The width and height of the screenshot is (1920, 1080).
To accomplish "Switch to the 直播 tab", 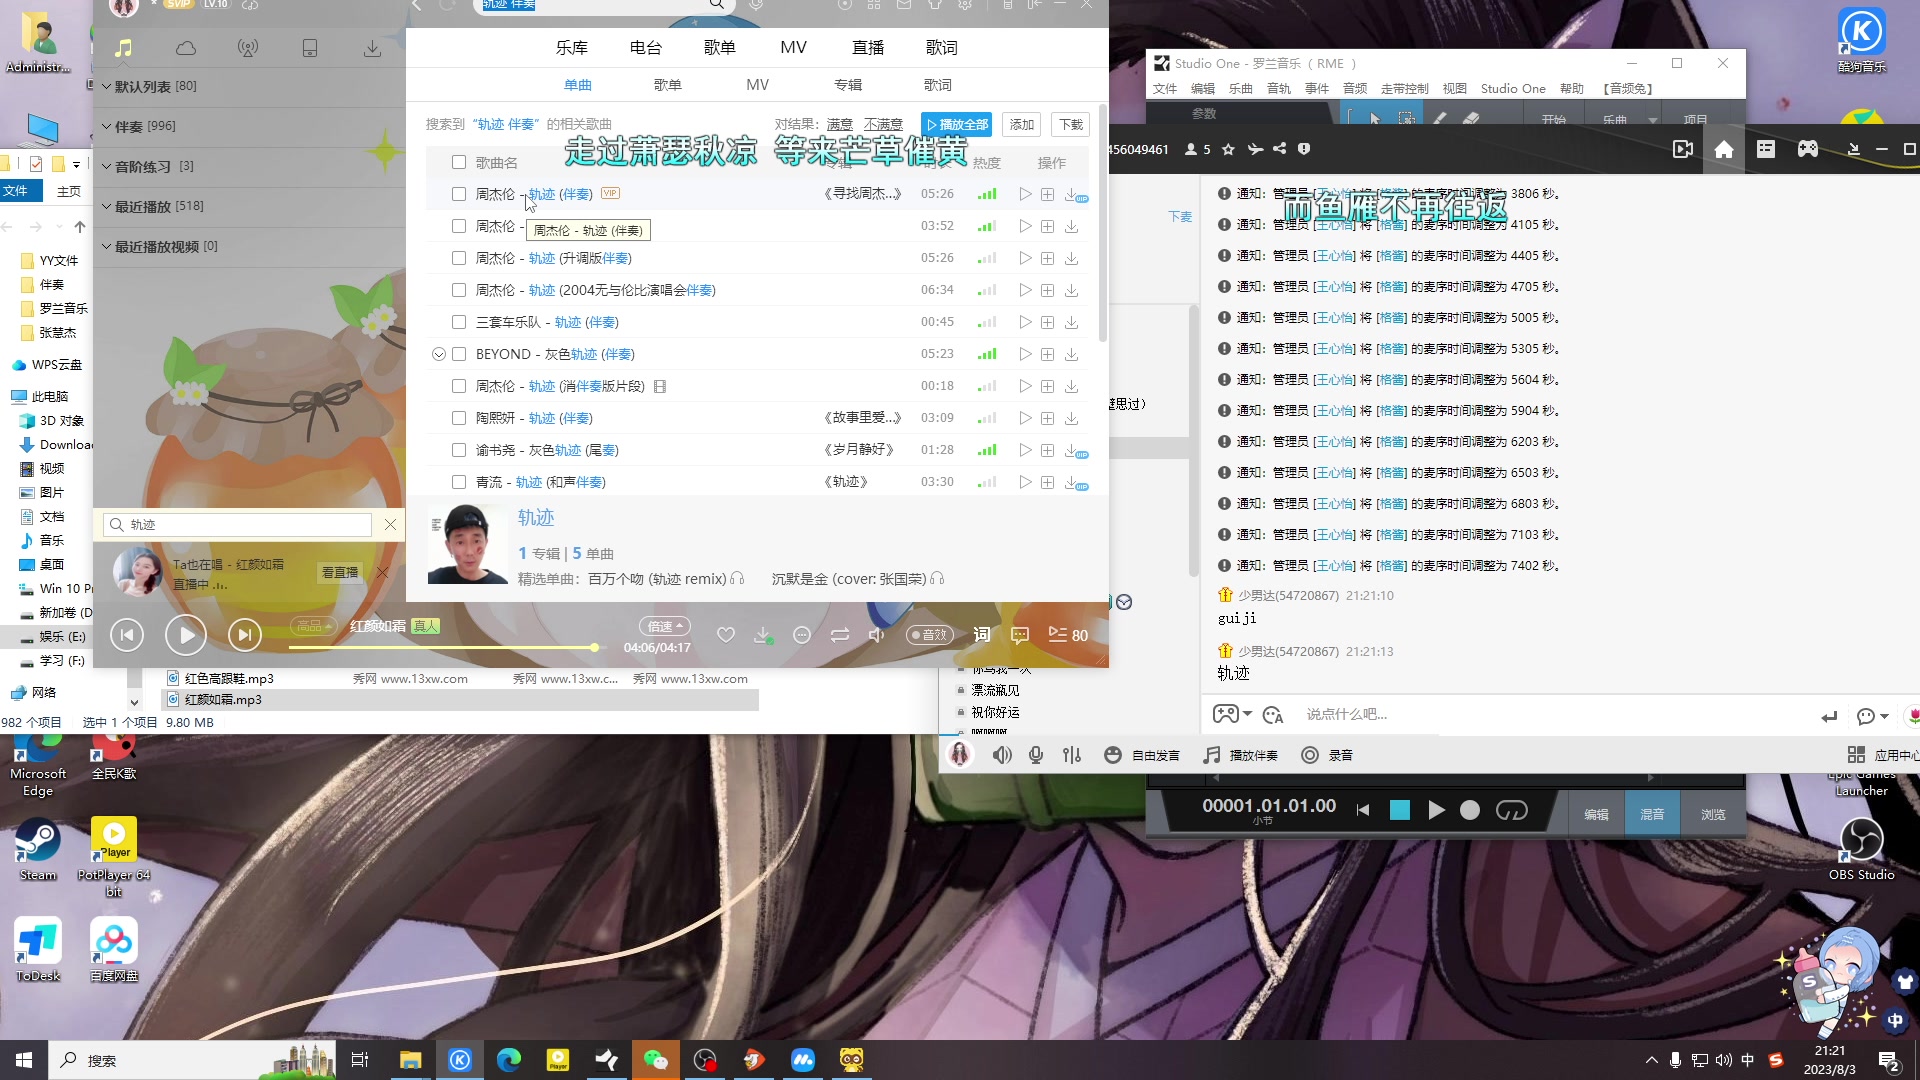I will [x=868, y=48].
